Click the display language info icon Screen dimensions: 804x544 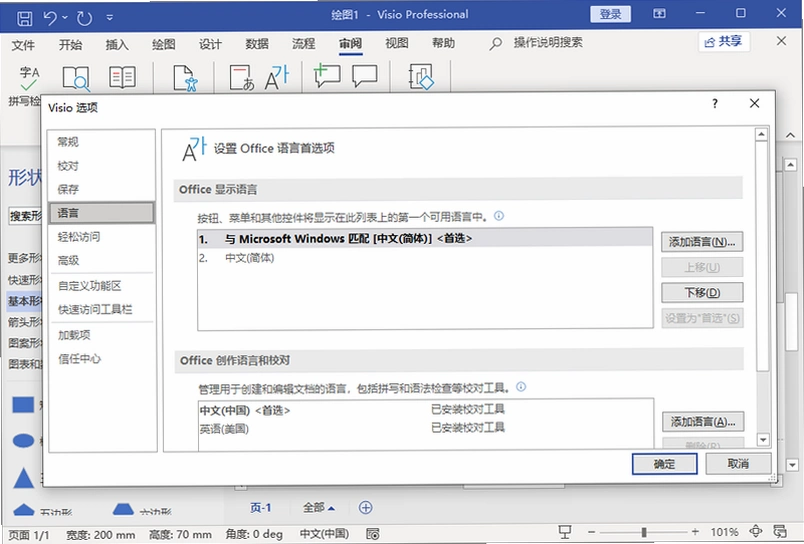[x=499, y=216]
